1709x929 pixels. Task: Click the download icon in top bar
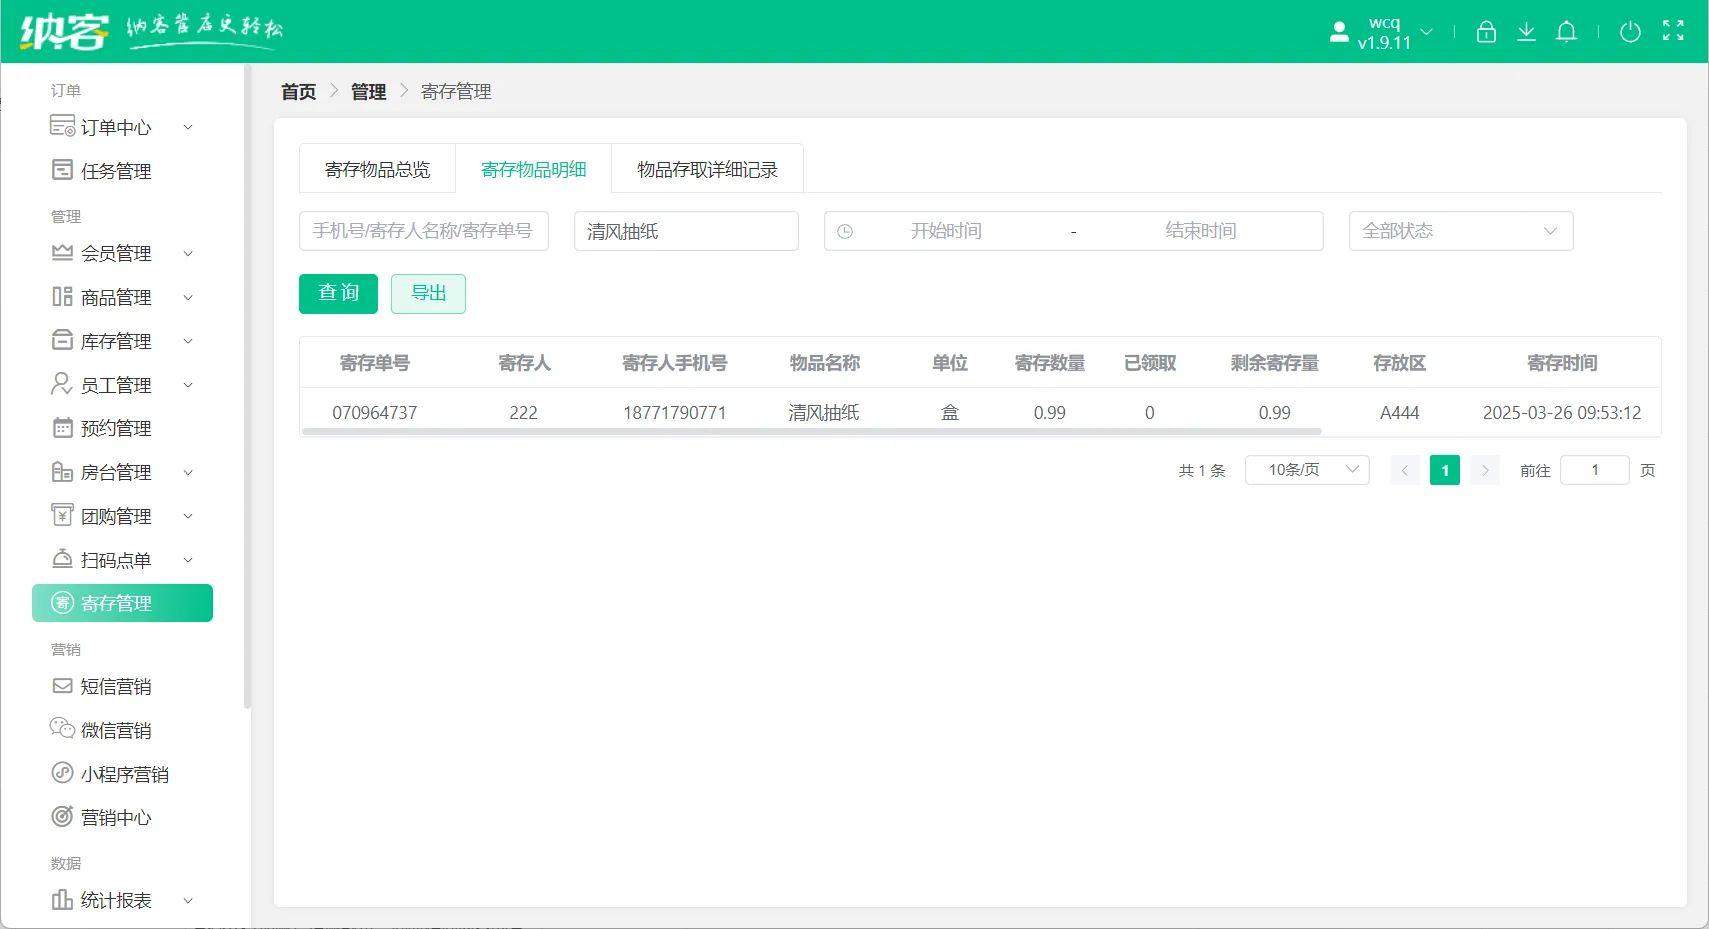[1526, 32]
